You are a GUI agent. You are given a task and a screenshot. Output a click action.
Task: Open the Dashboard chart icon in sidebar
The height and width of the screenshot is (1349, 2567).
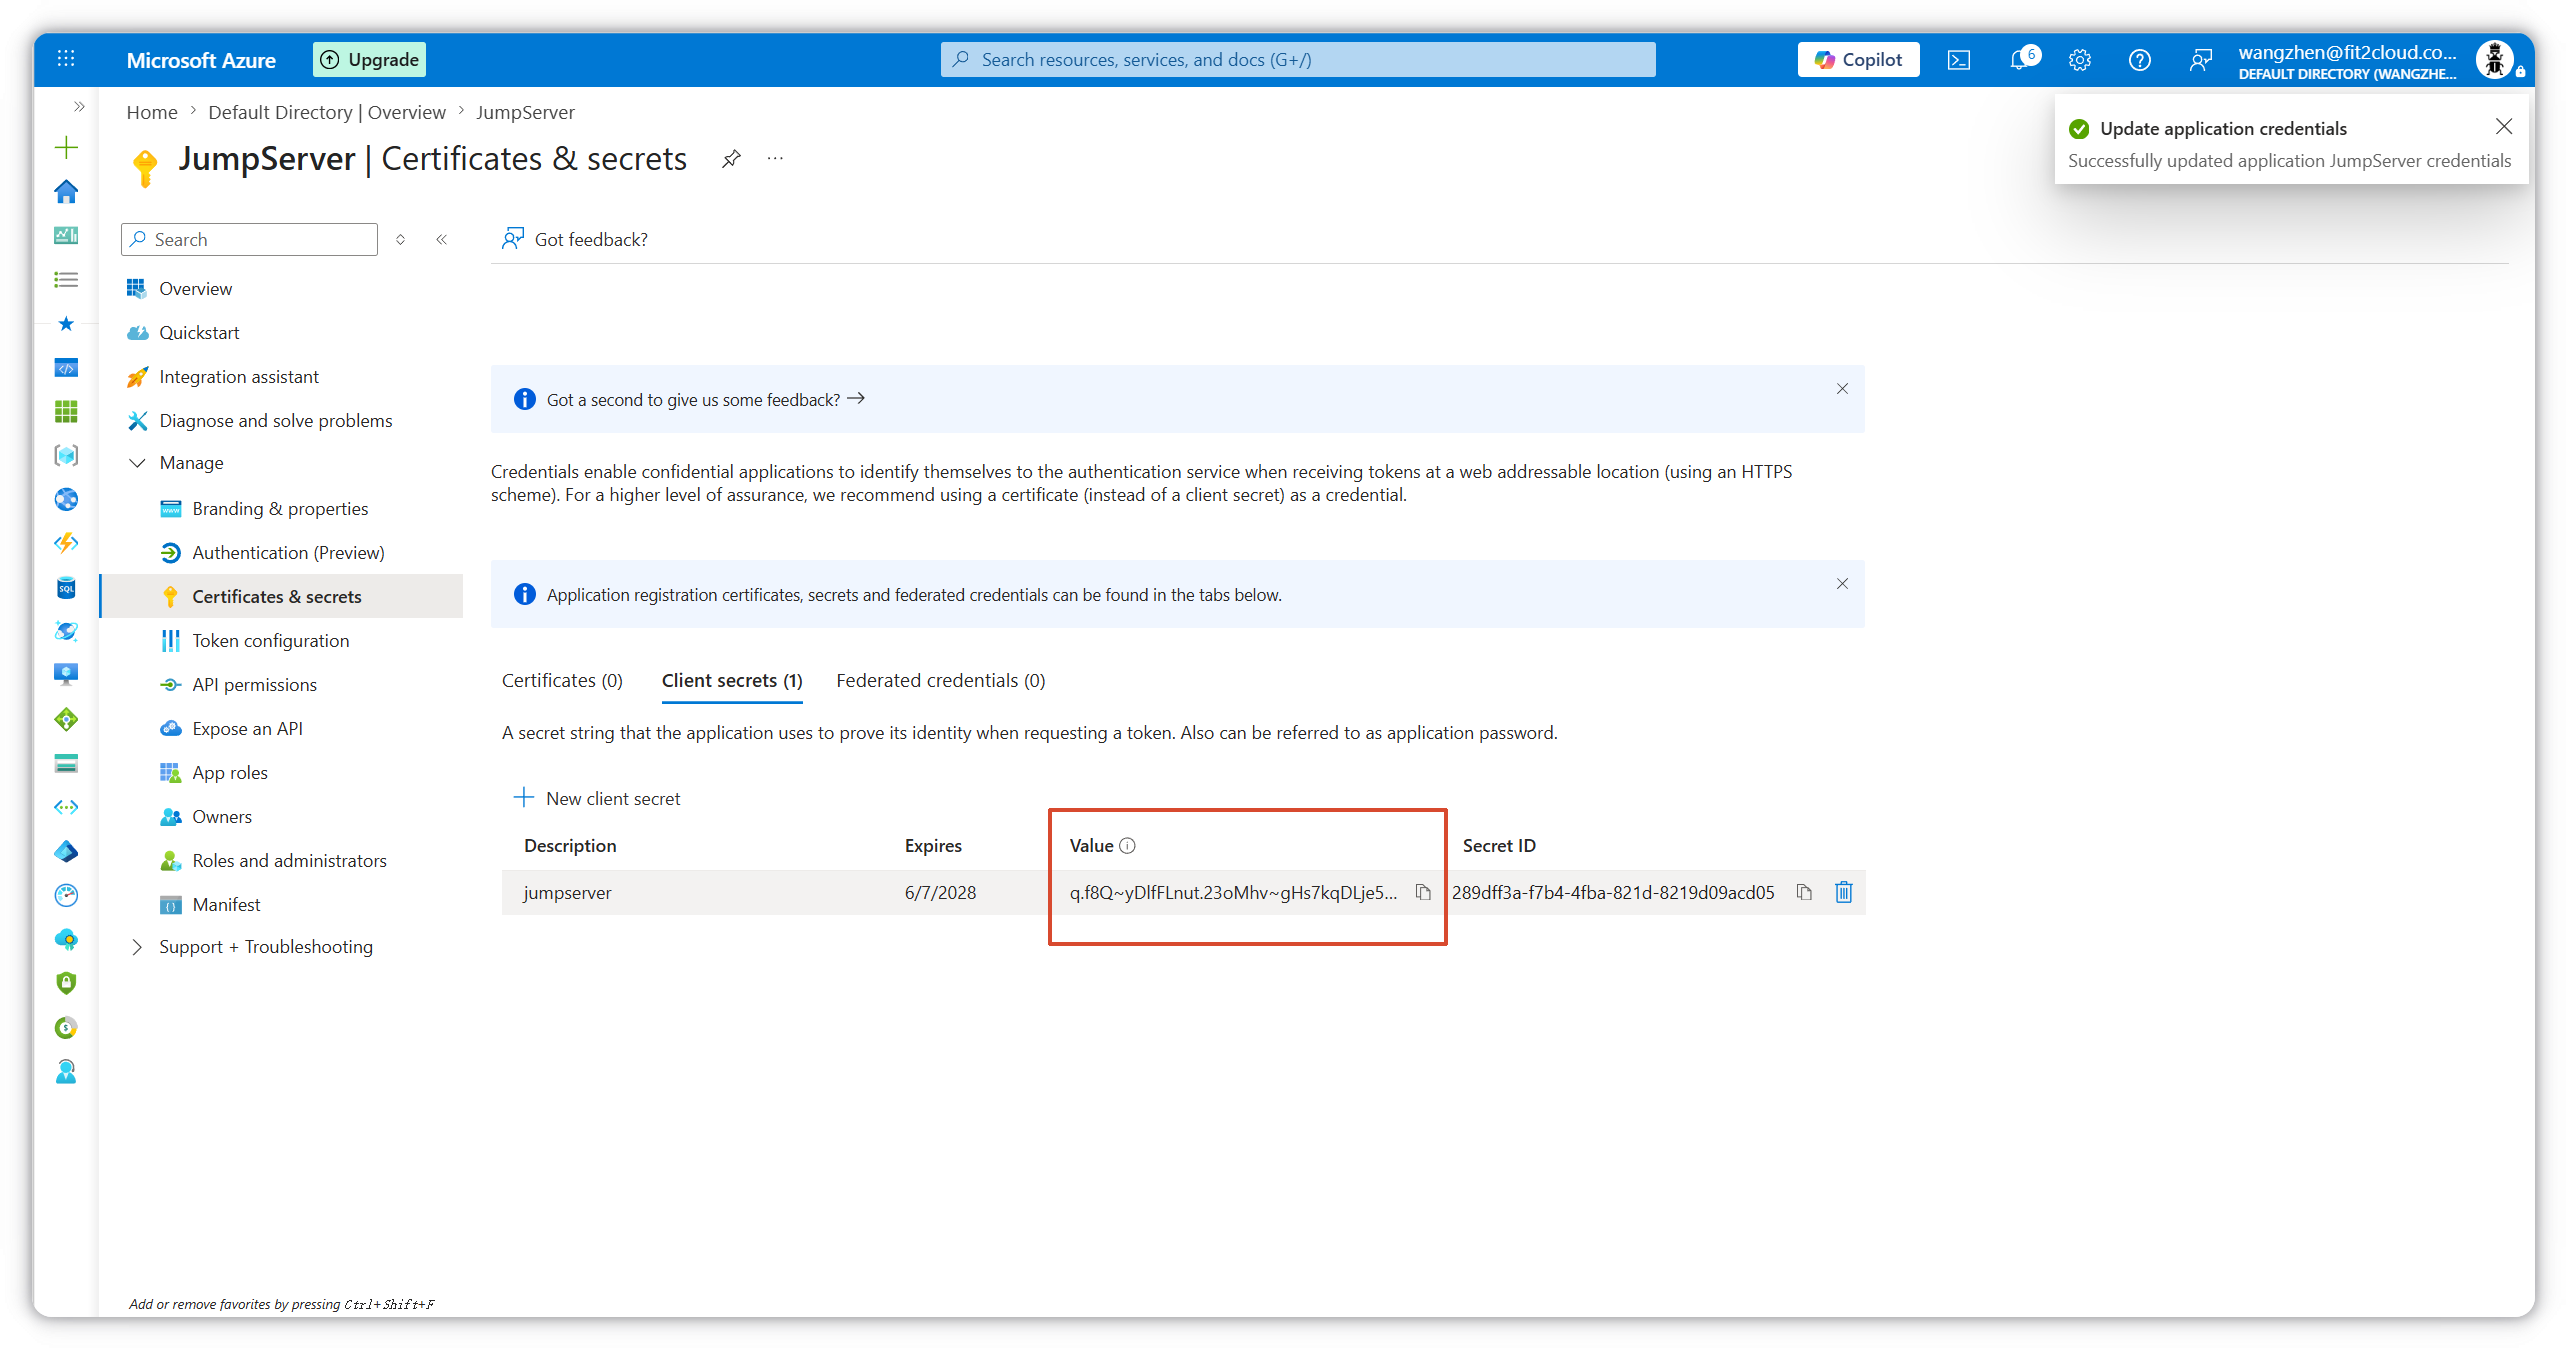66,236
